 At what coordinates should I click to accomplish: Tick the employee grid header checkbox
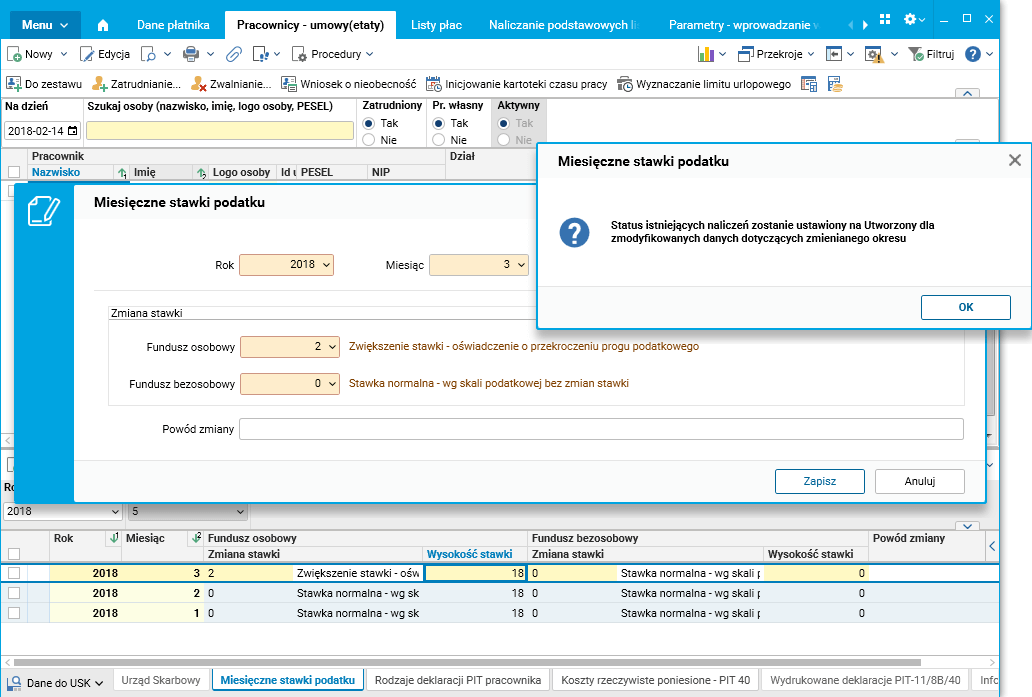pyautogui.click(x=14, y=172)
